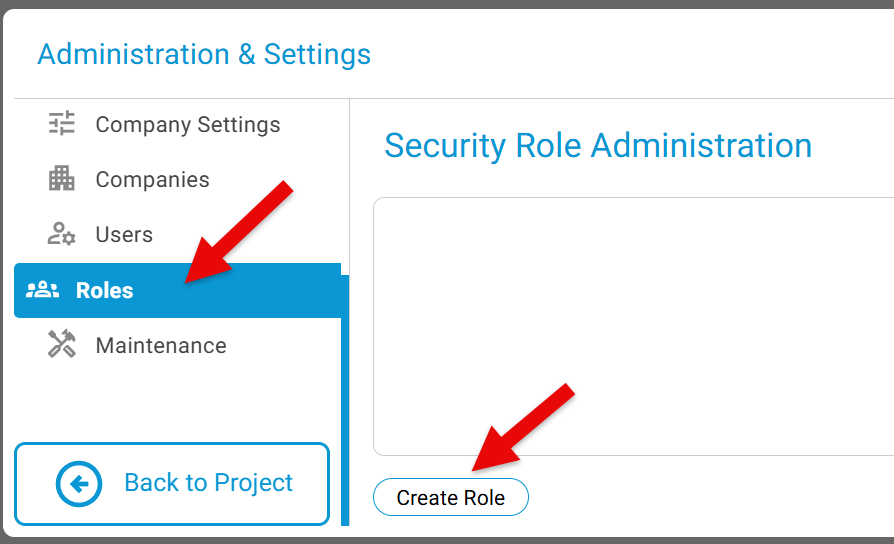Select the highlighted Roles menu item

click(x=105, y=291)
